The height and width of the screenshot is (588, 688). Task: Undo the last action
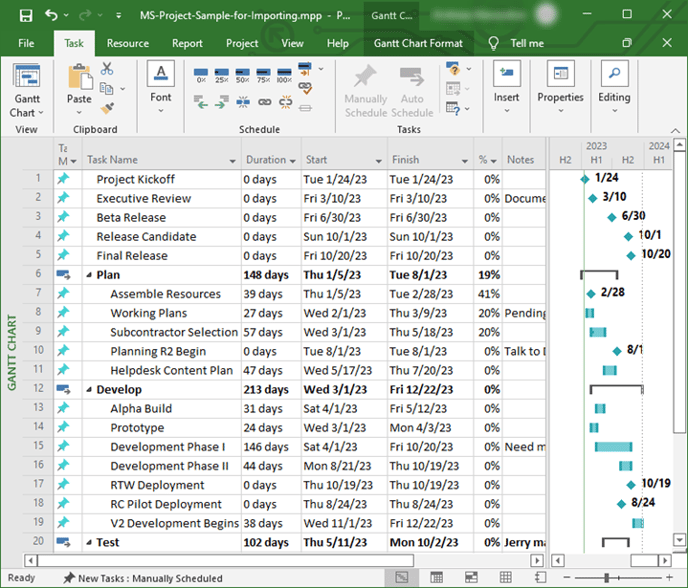51,15
